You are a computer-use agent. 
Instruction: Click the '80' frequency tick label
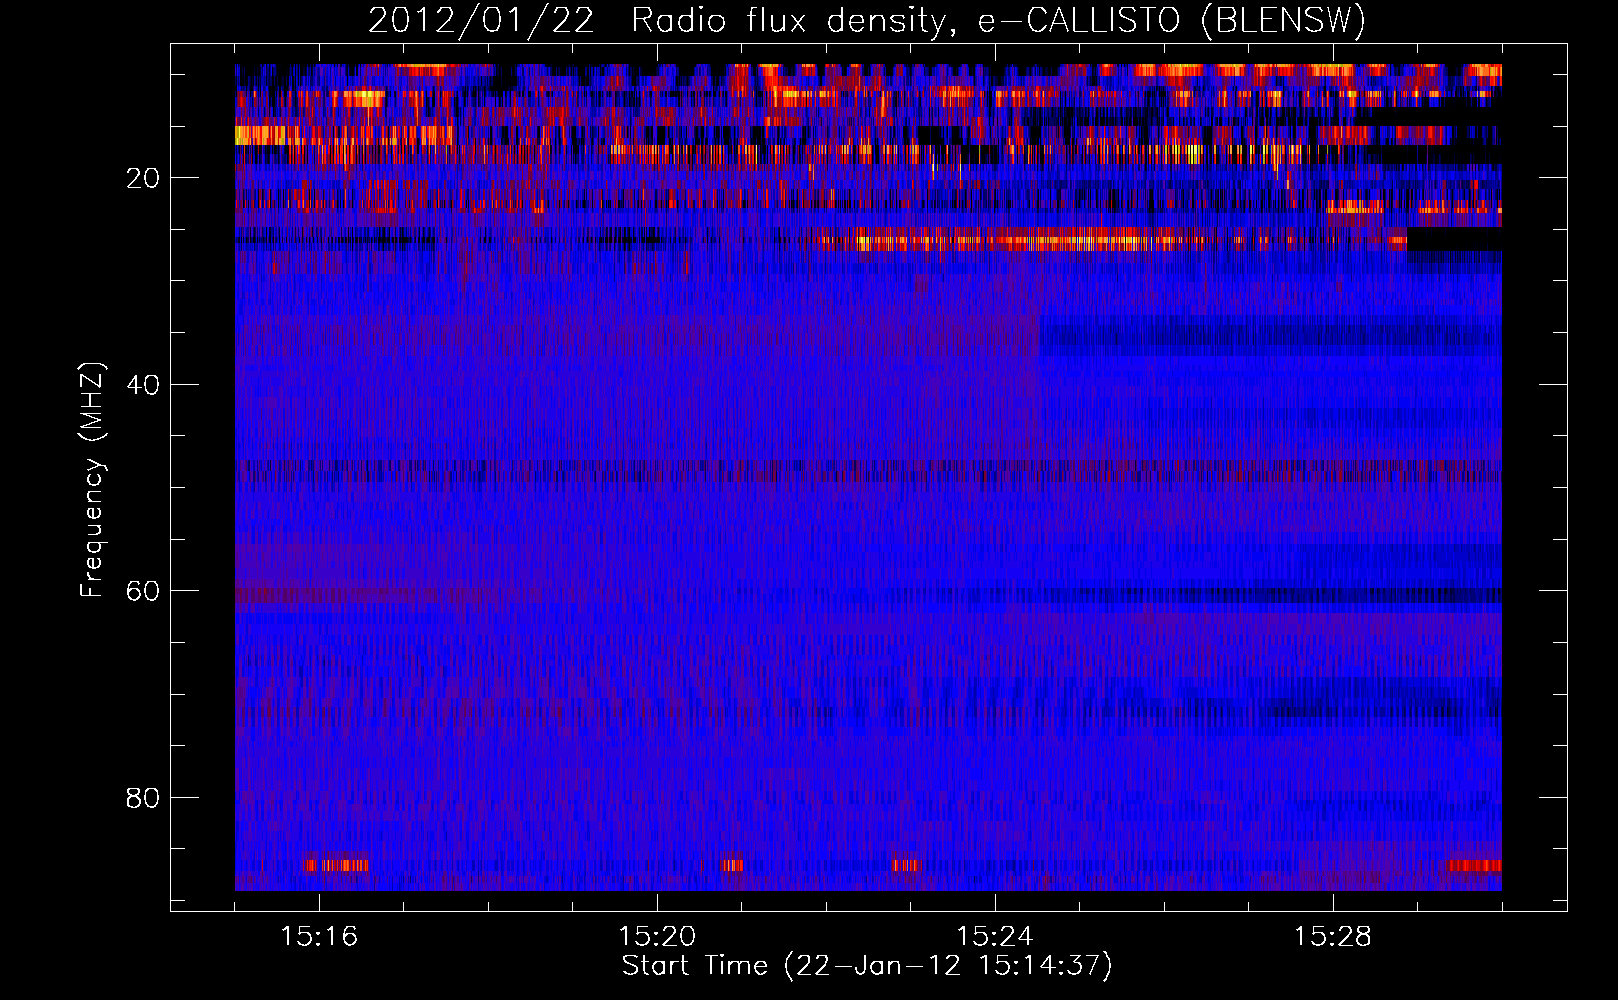[144, 798]
